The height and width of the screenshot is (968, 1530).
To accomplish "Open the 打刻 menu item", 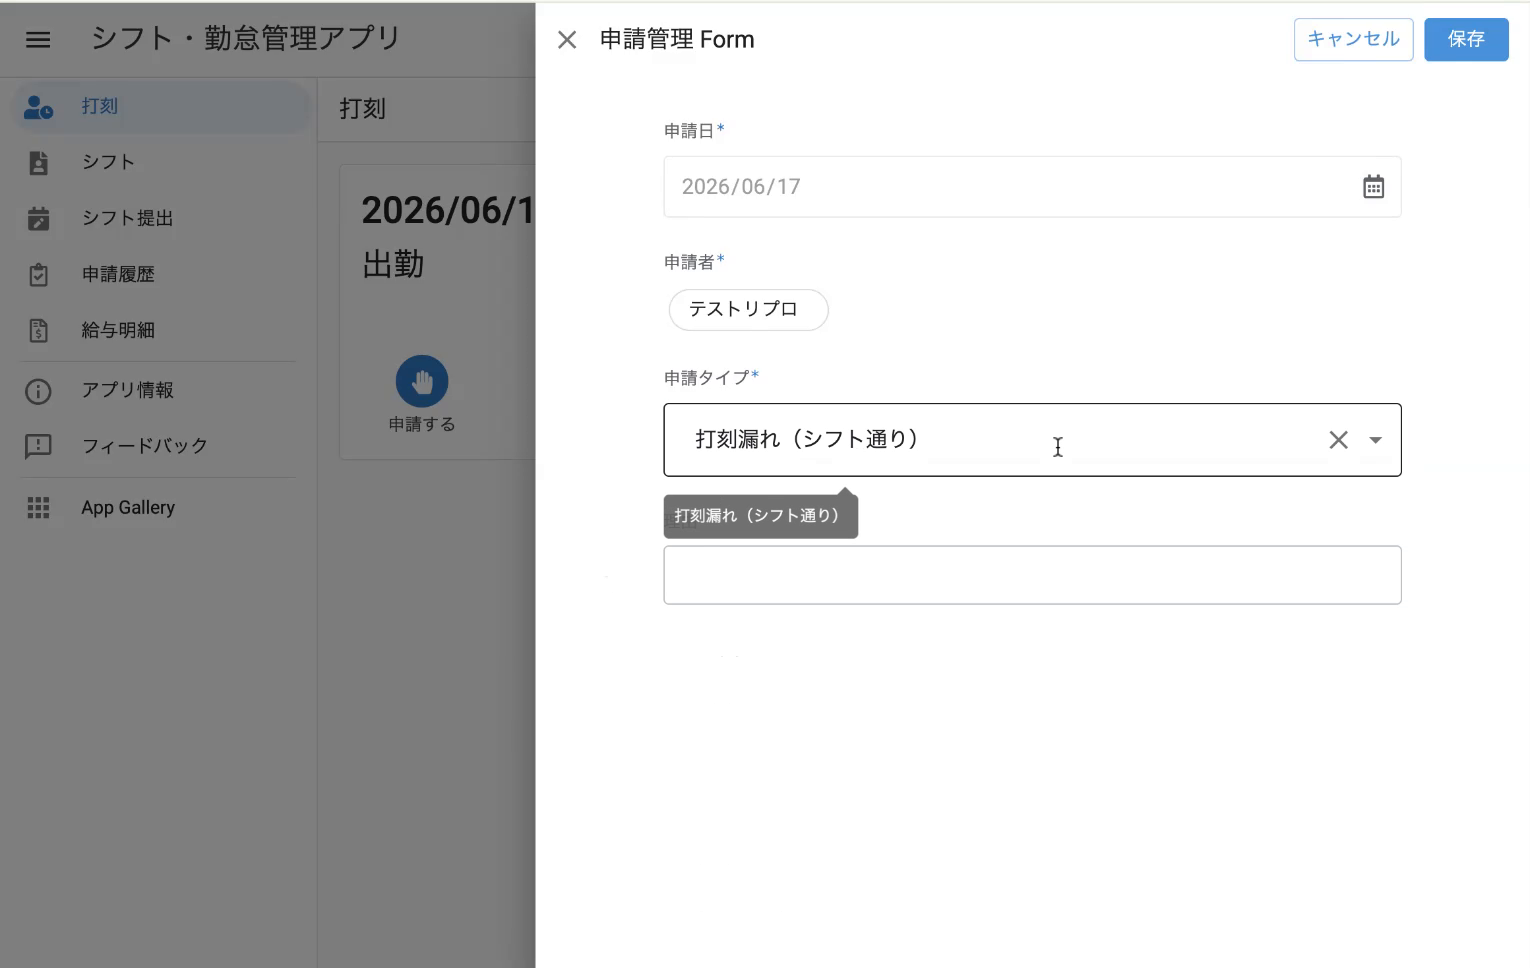I will tap(162, 107).
